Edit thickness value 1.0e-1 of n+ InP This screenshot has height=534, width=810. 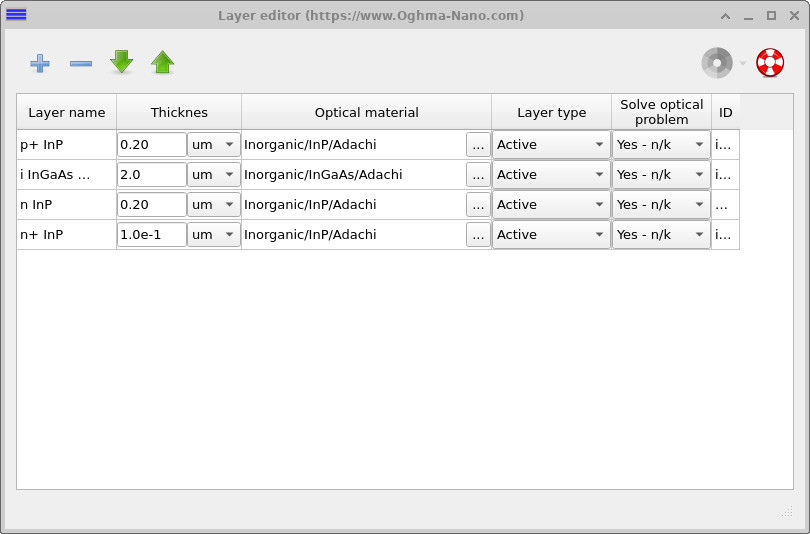tap(152, 234)
